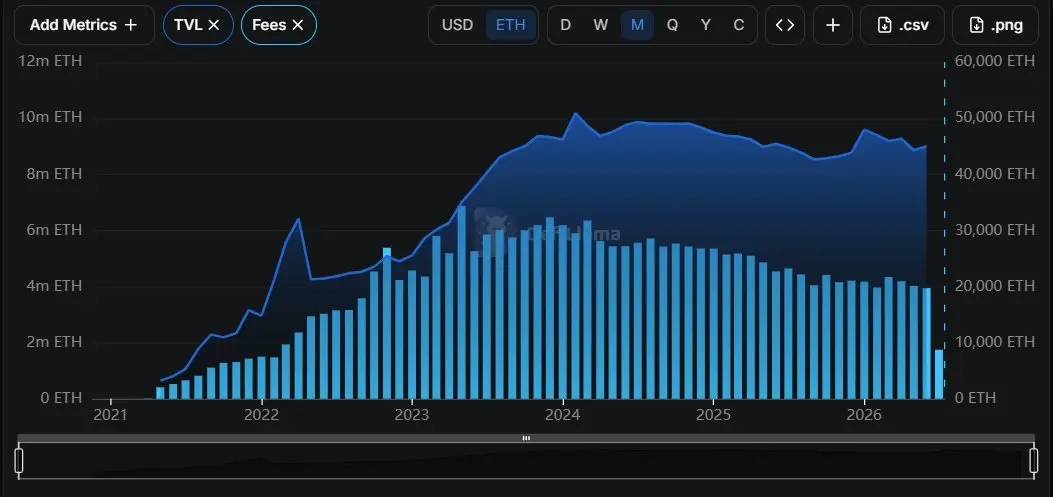Click the 2021 x-axis label
Screen dimensions: 1053x497
click(110, 414)
